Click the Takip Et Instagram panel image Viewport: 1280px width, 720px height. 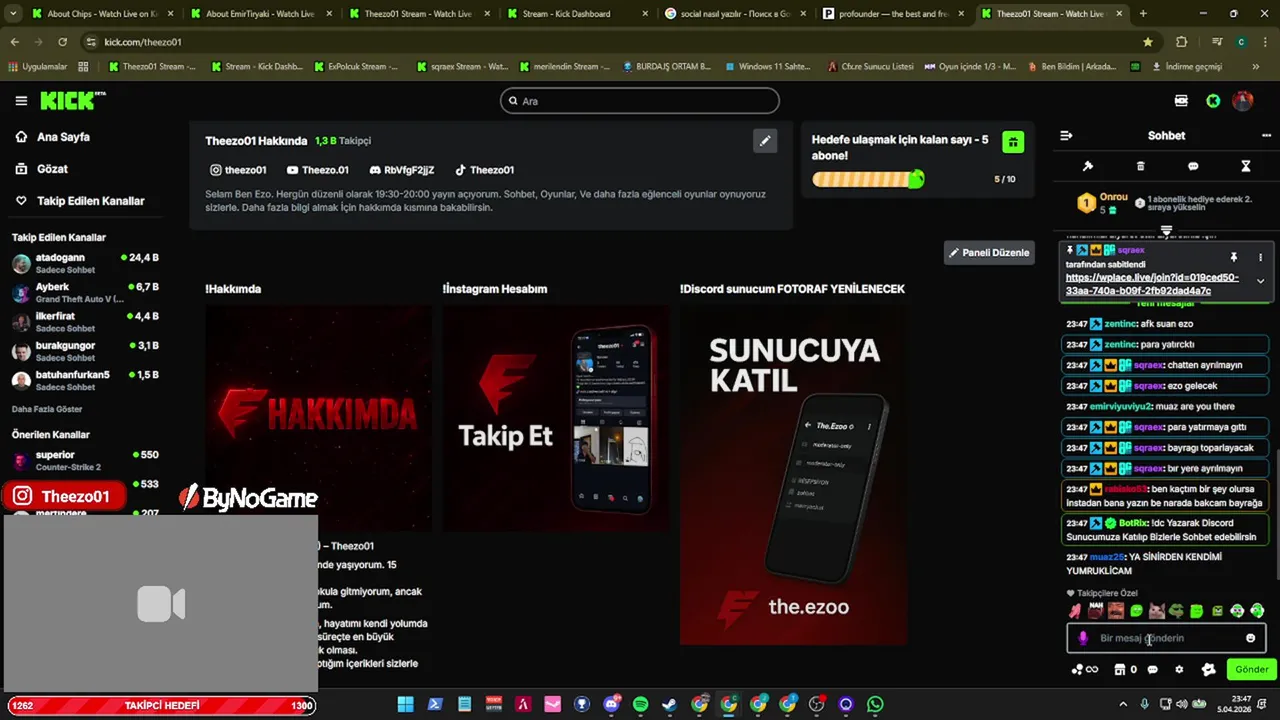click(555, 417)
